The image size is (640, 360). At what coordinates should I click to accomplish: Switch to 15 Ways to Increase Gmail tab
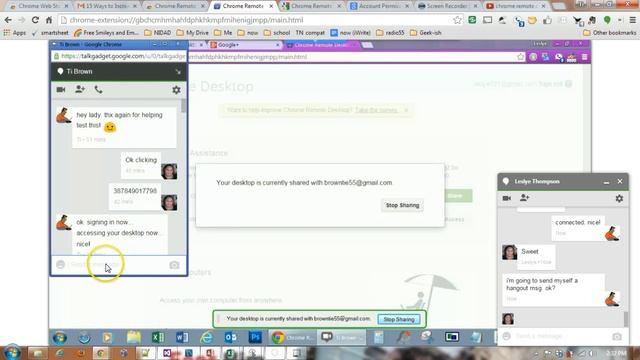pyautogui.click(x=106, y=6)
